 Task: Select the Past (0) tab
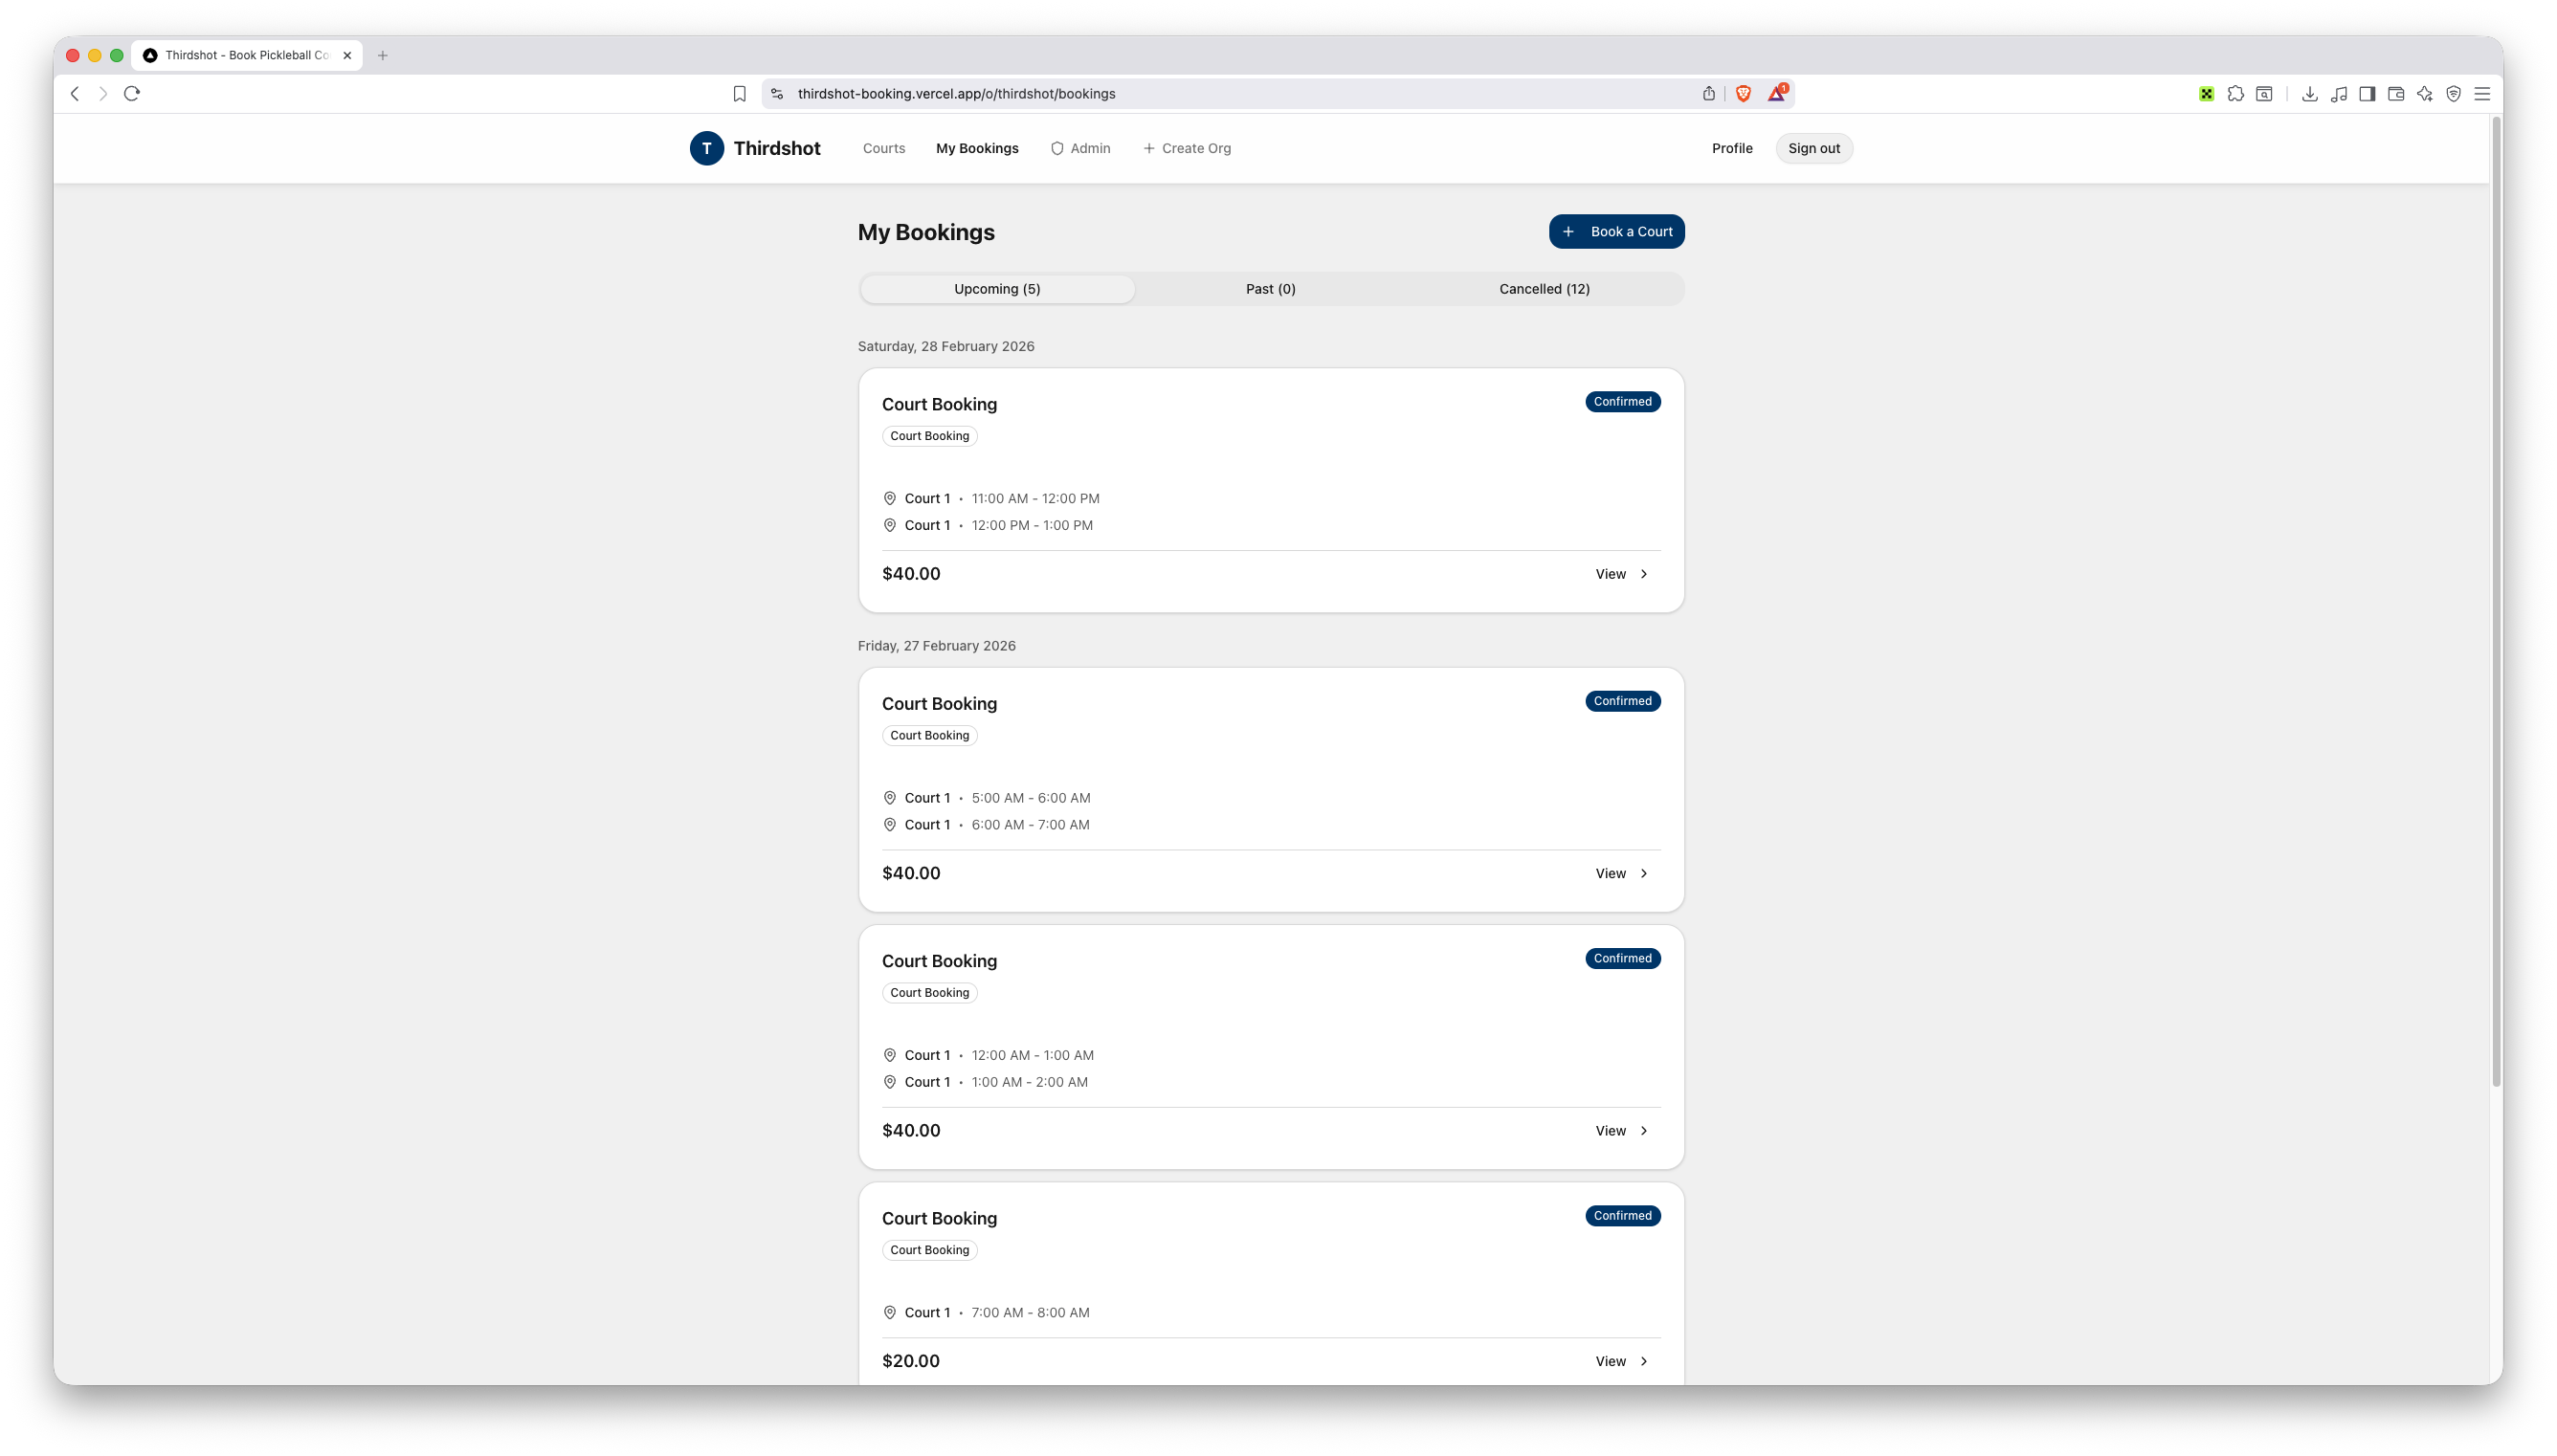coord(1270,289)
